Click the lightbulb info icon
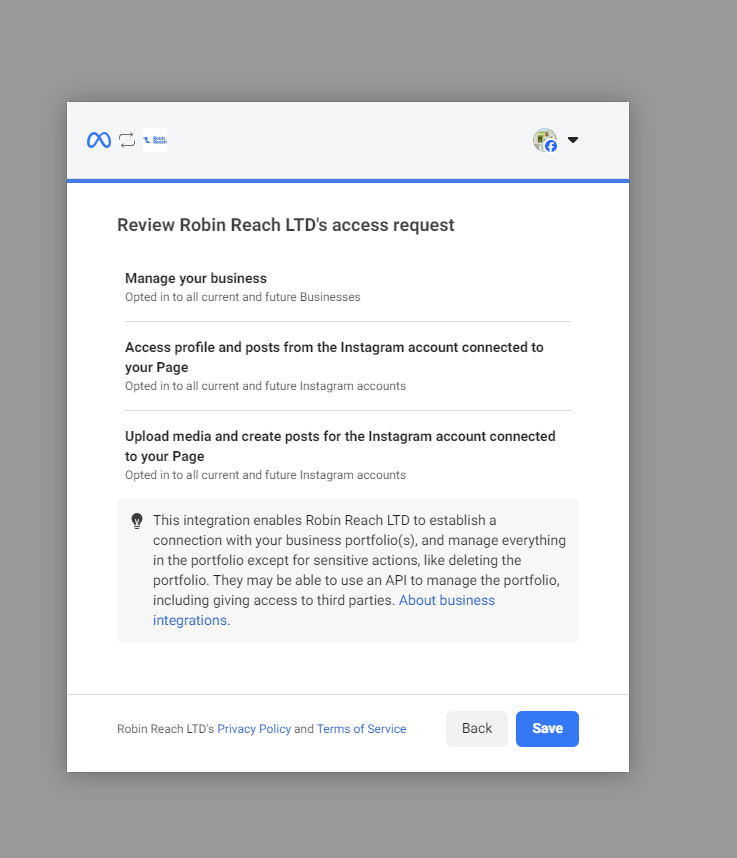 137,520
